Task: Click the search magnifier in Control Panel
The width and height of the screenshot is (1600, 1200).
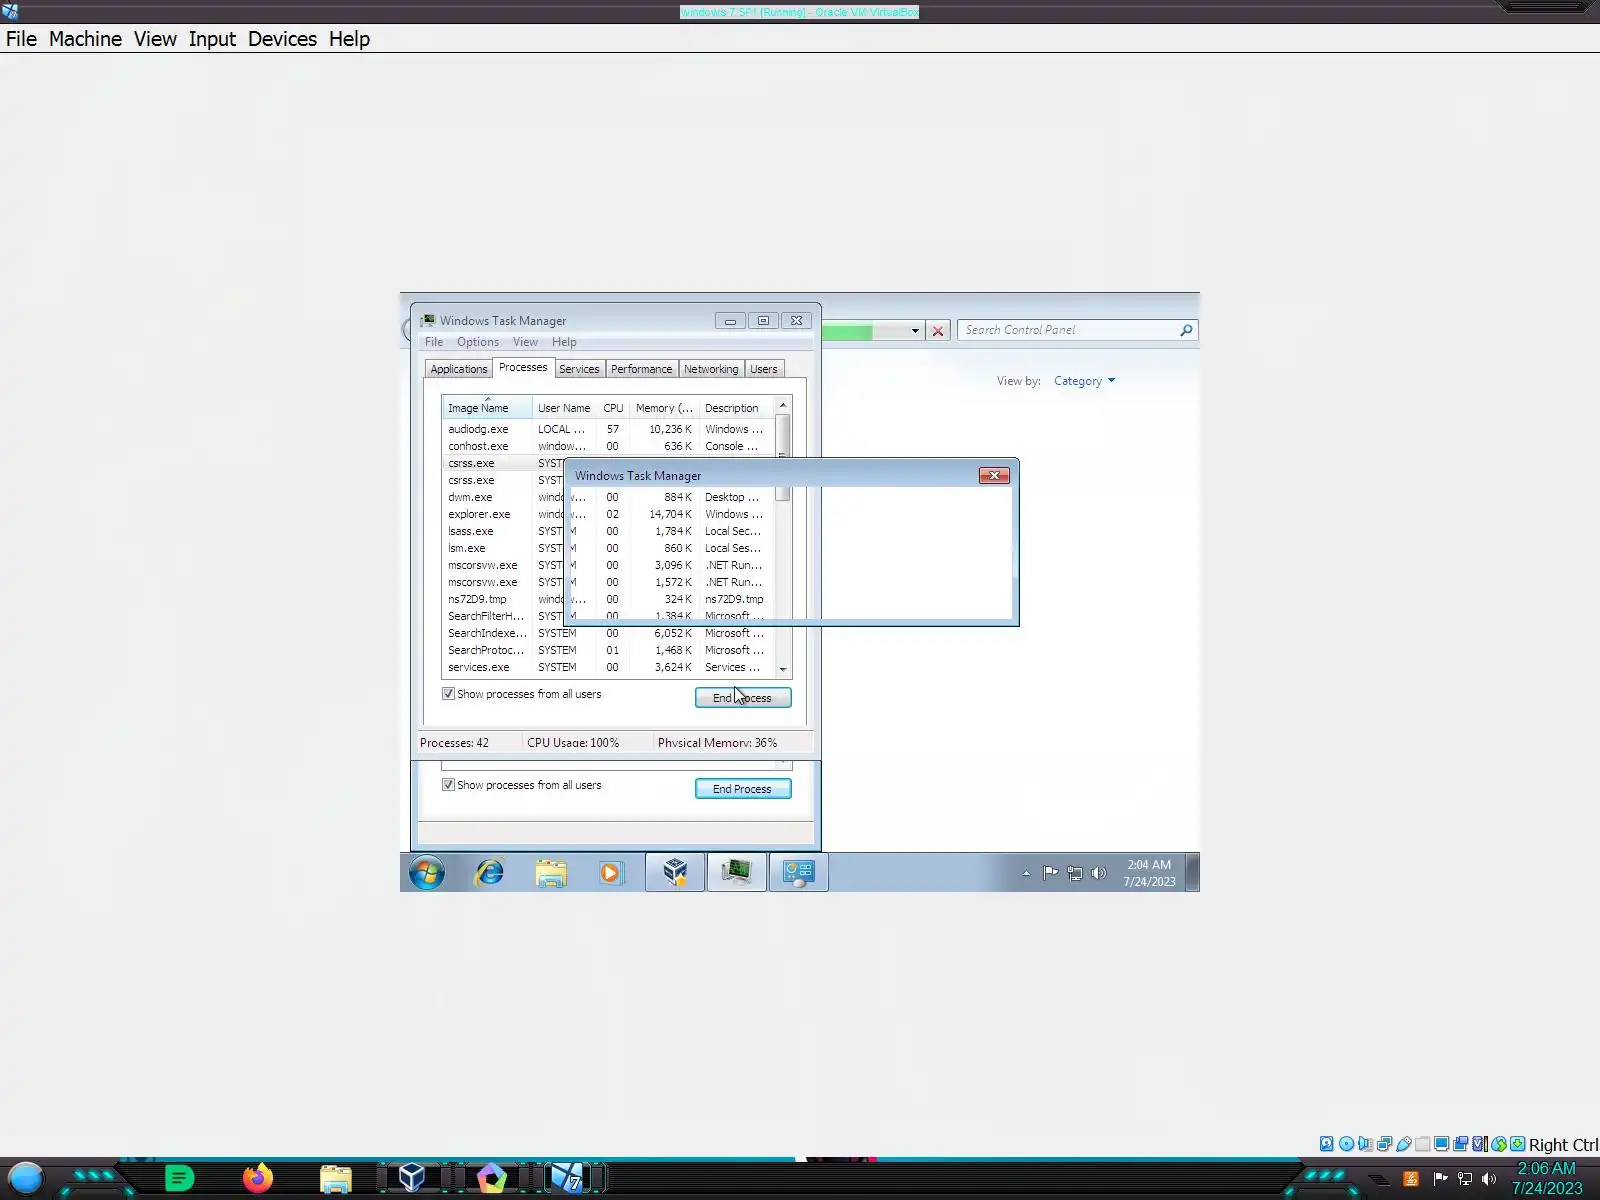Action: (1186, 330)
